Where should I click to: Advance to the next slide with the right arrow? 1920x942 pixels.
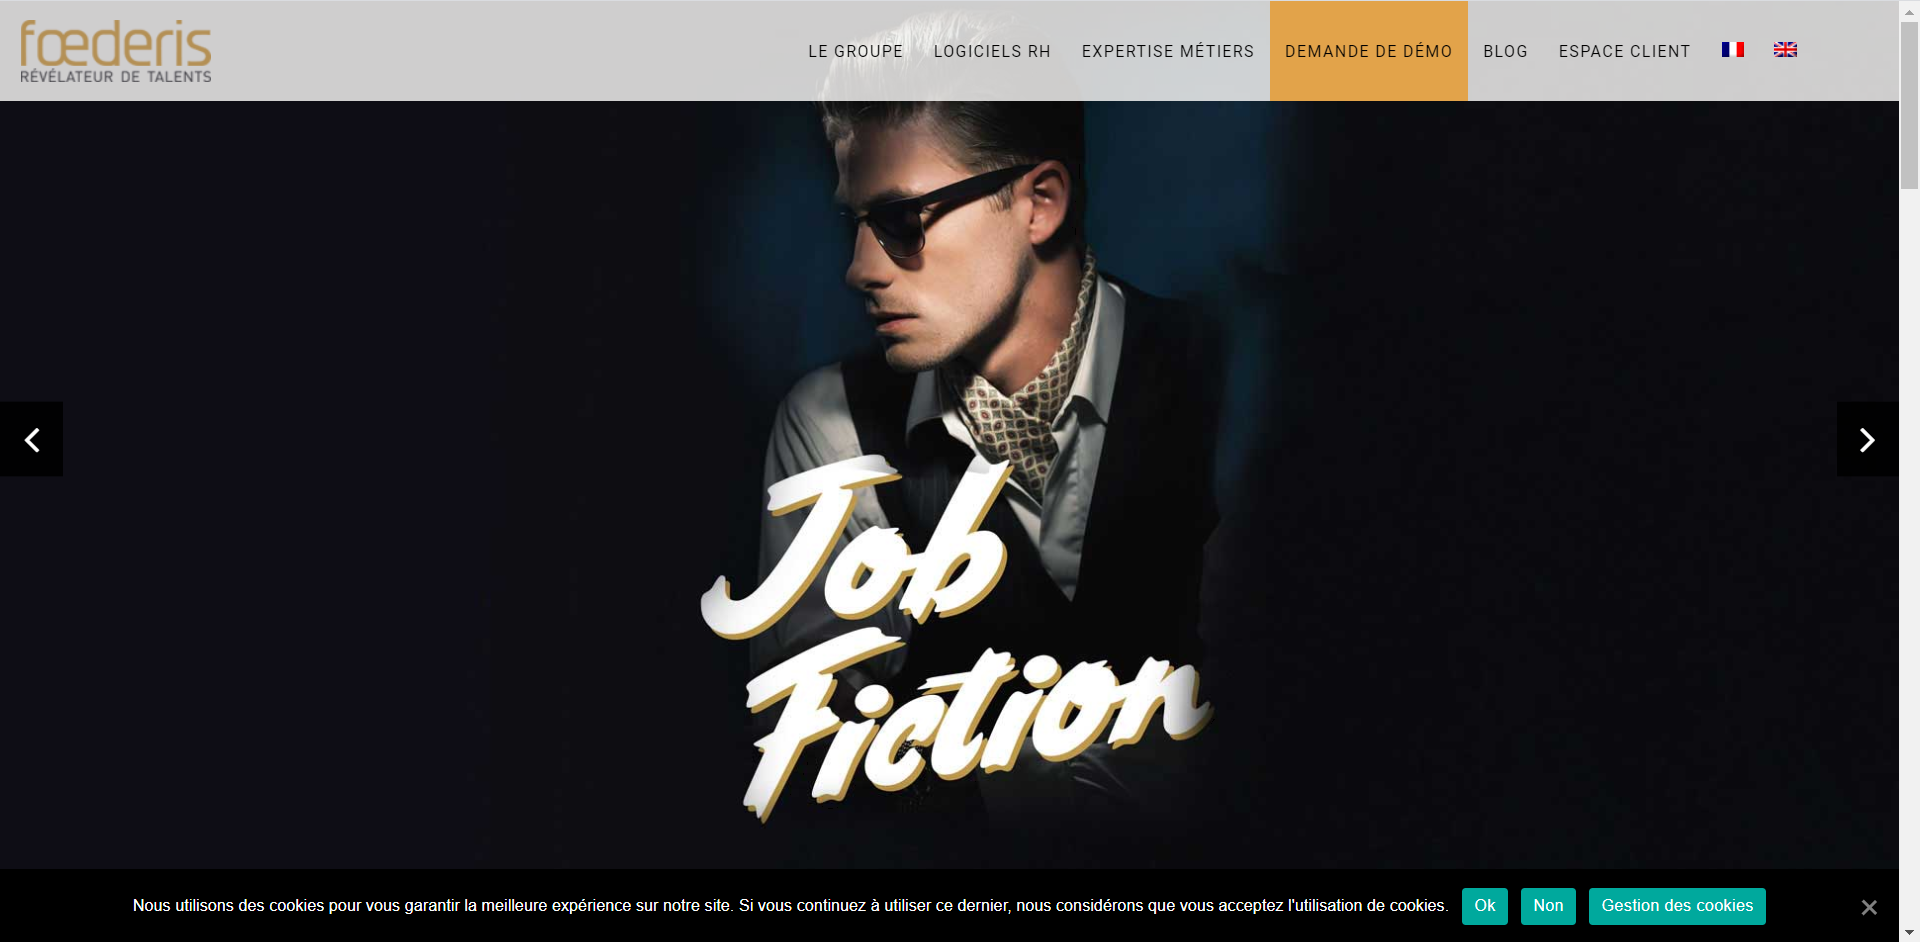pyautogui.click(x=1867, y=439)
